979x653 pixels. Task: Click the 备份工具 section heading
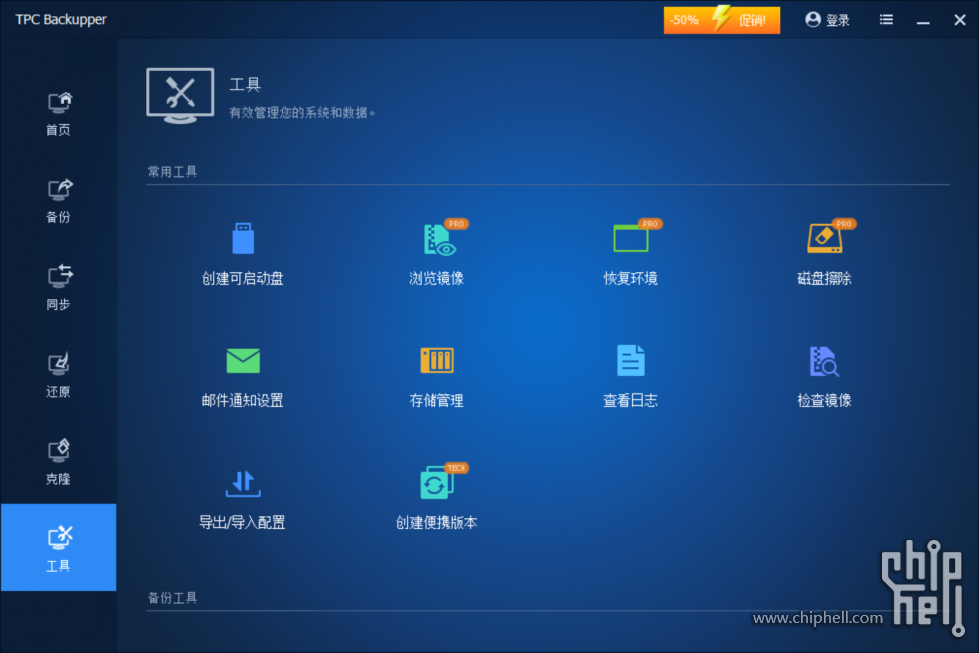pos(172,598)
